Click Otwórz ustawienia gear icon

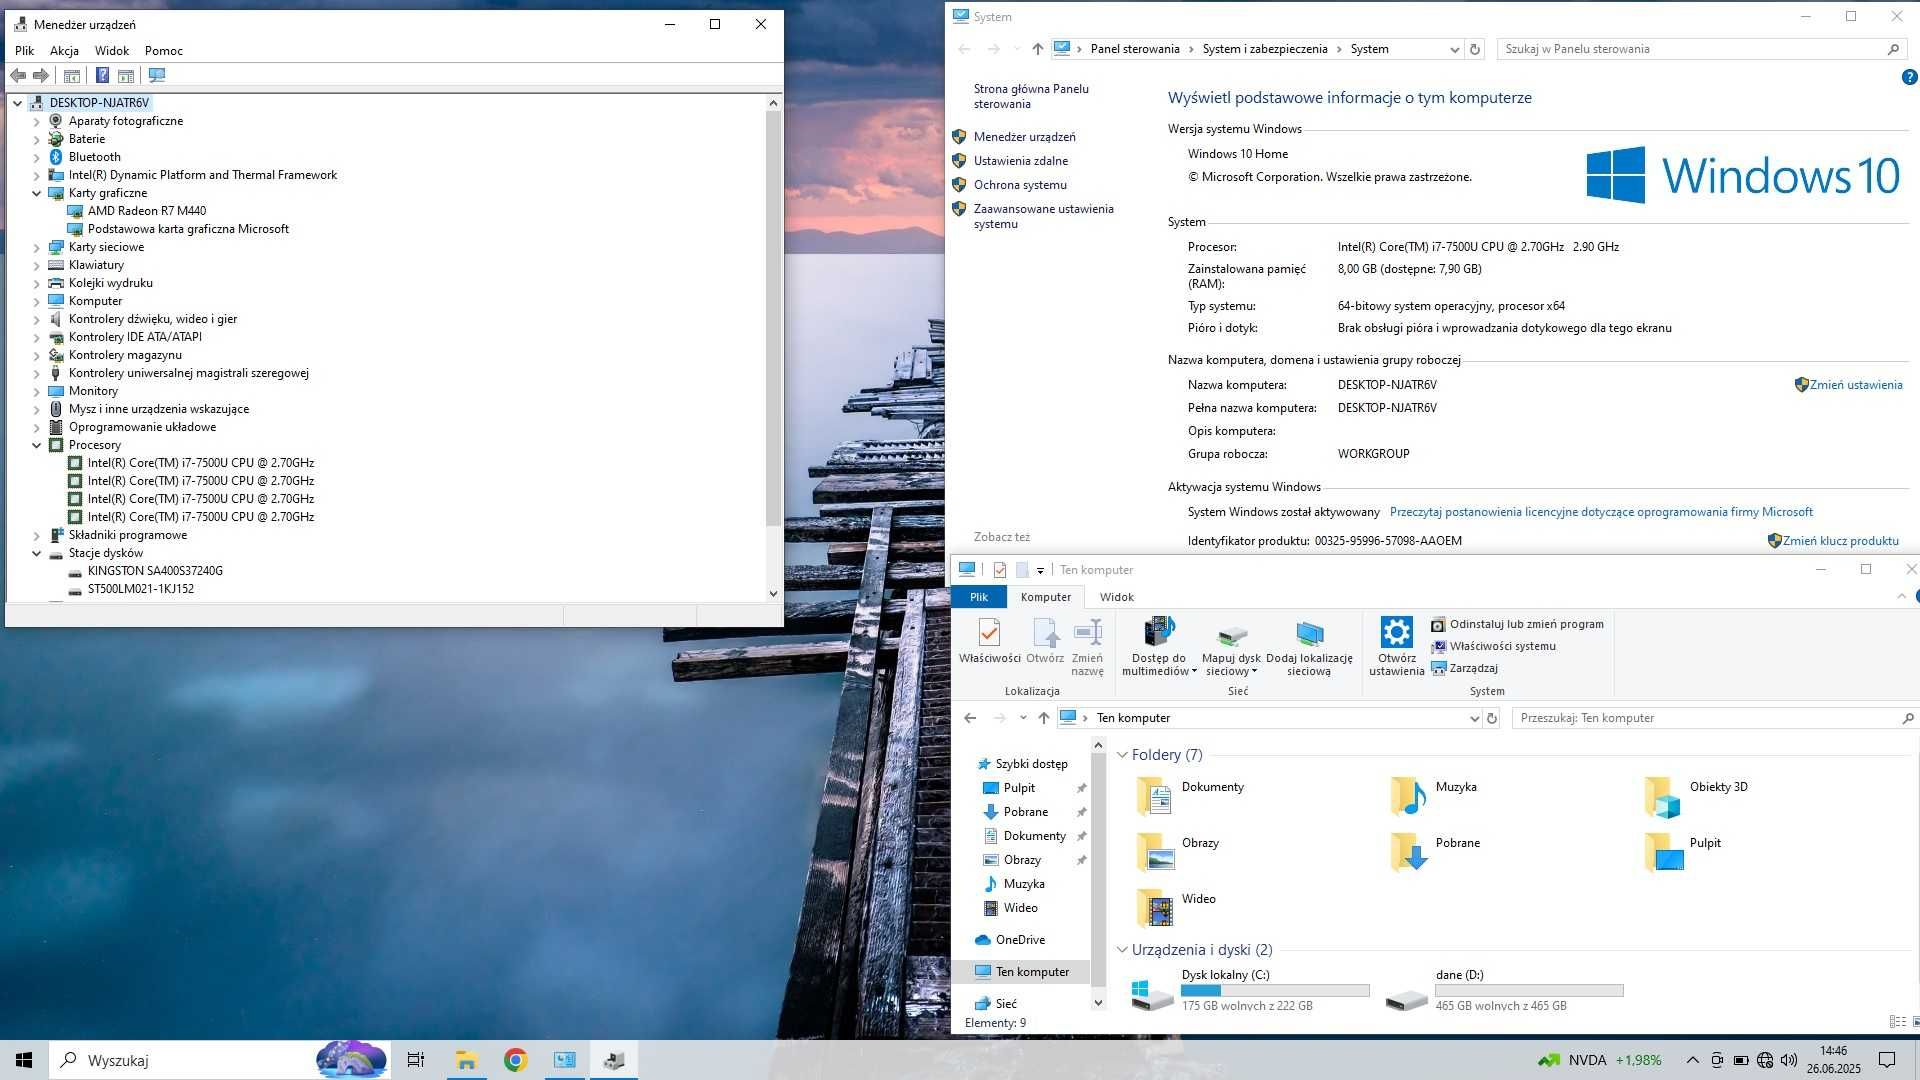[1396, 646]
